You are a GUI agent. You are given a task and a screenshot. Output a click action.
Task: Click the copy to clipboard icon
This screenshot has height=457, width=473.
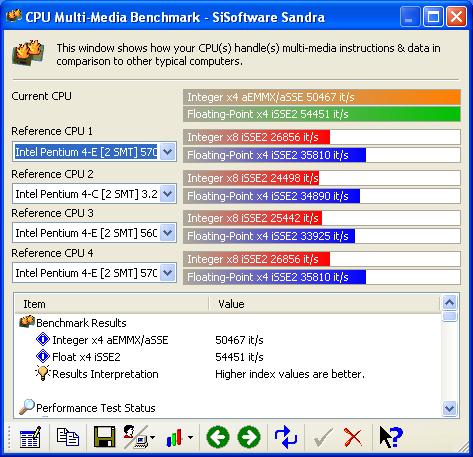click(68, 437)
